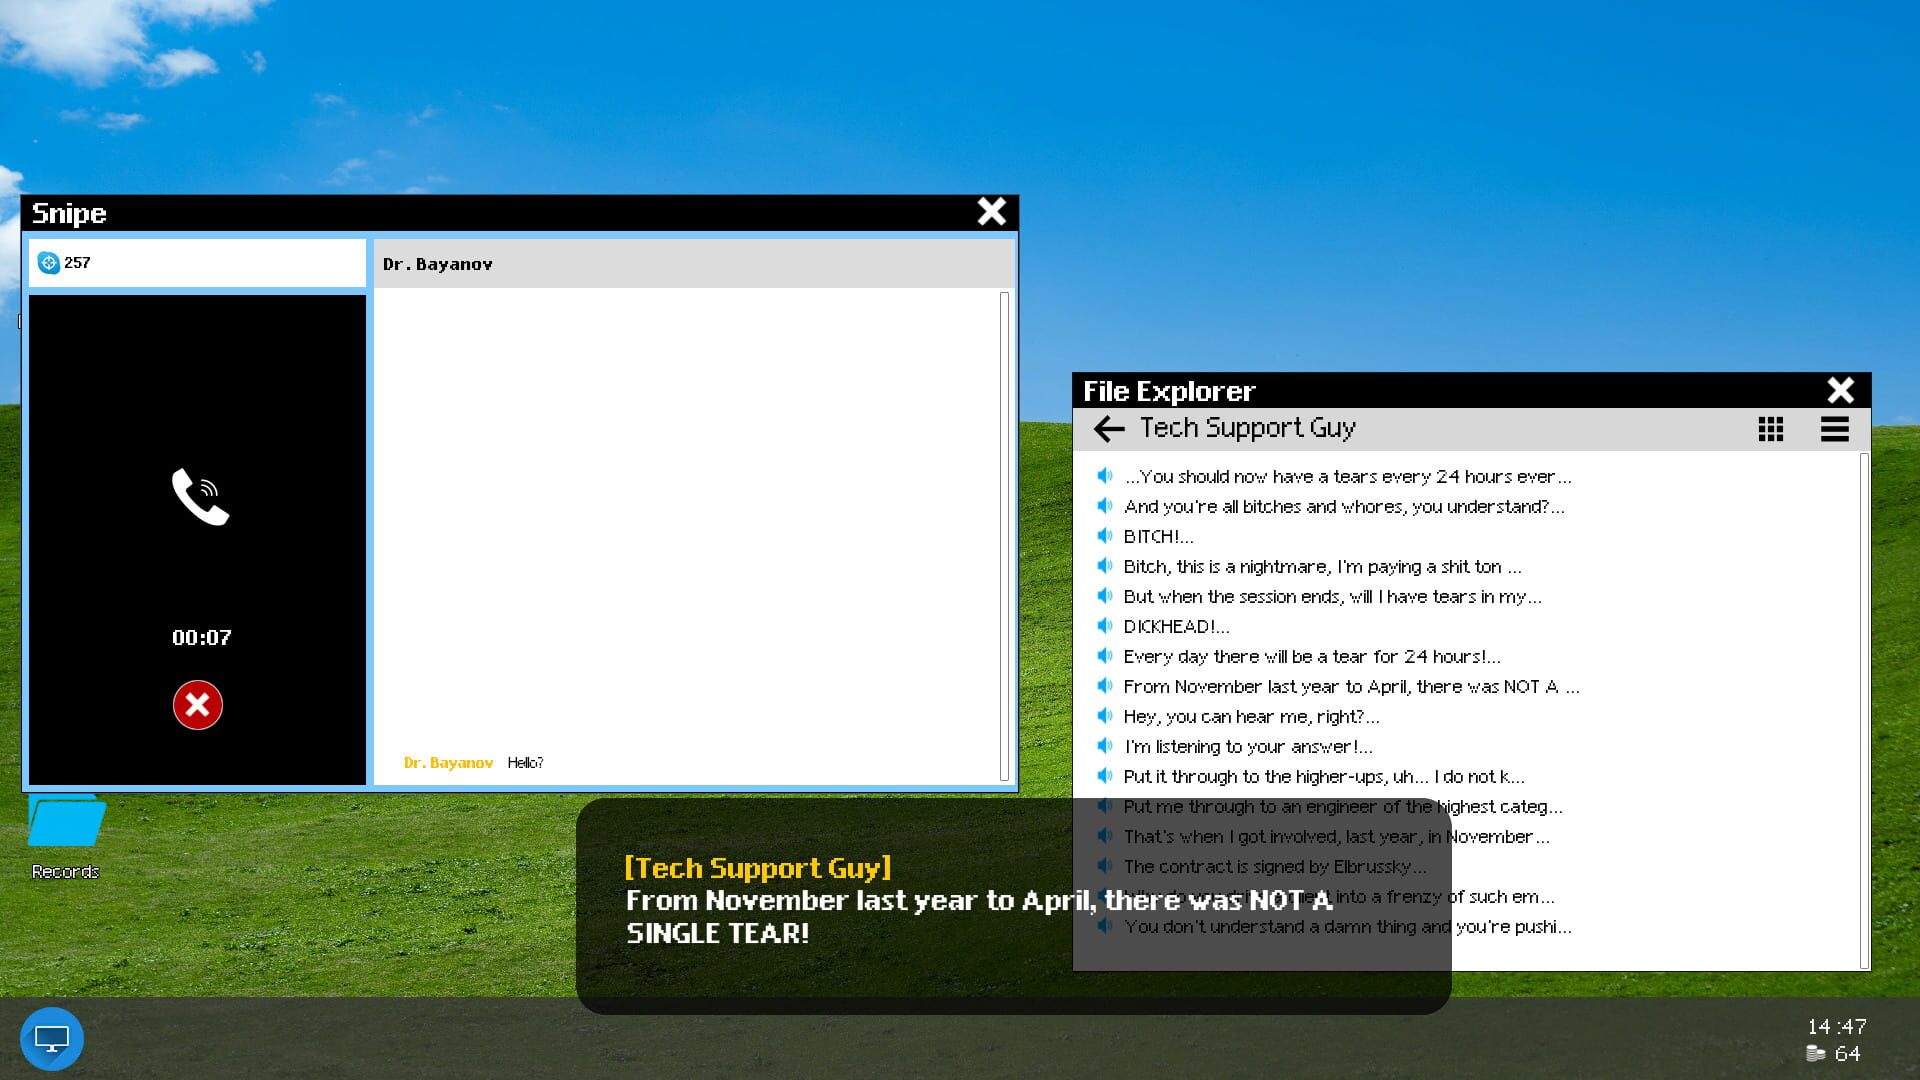Open the Dr. Bayanov conversation header
1920x1080 pixels.
tap(438, 263)
